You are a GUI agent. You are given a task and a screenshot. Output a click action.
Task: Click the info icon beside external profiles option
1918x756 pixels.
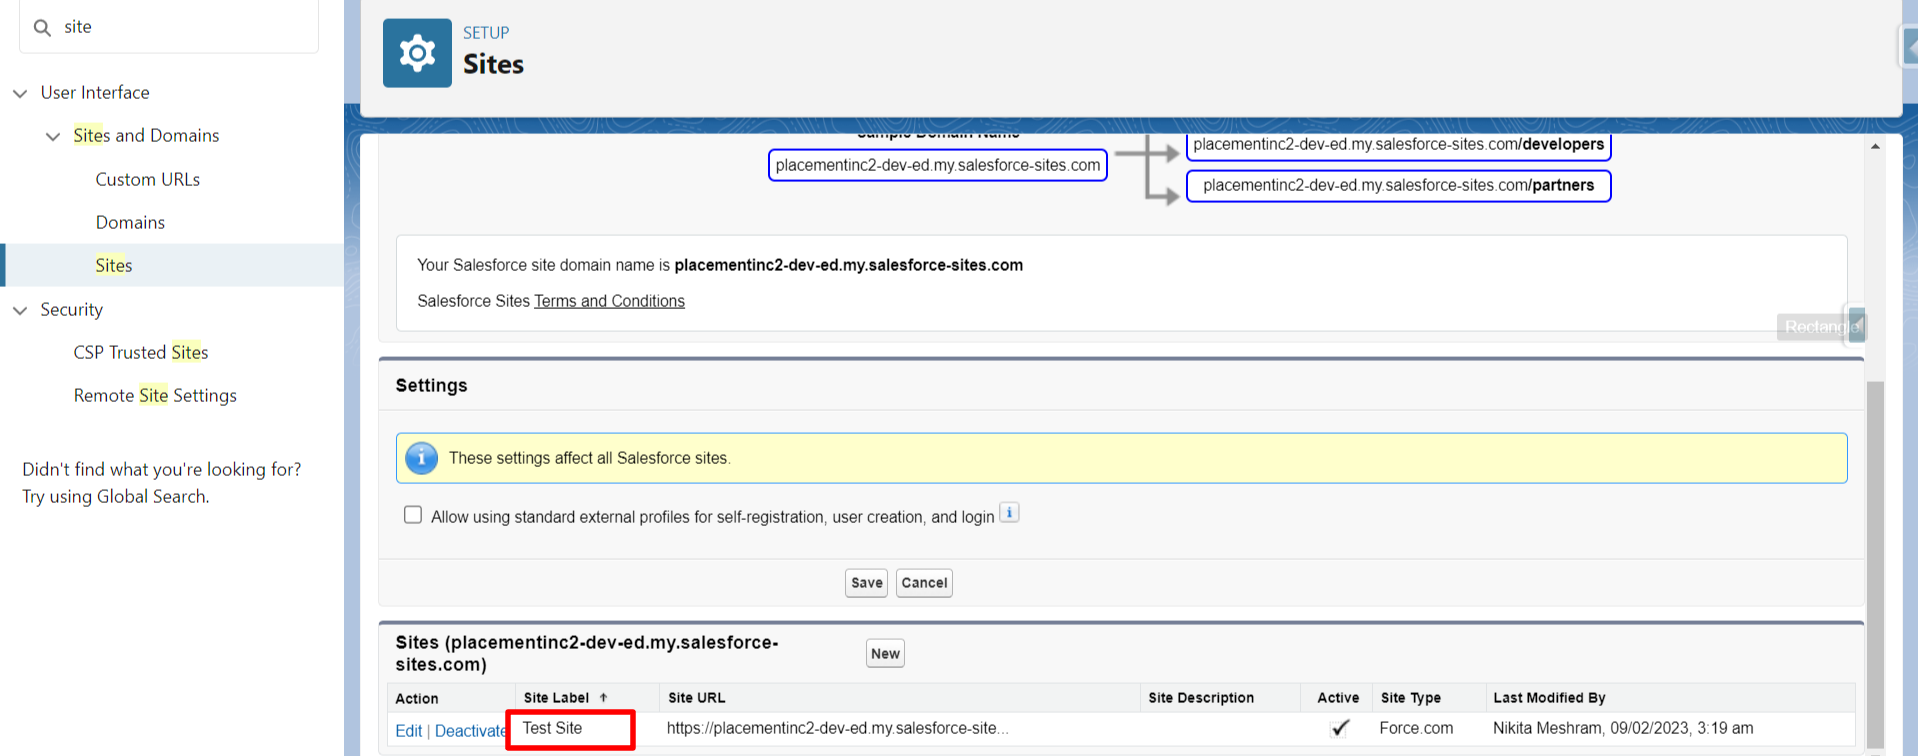coord(1009,513)
